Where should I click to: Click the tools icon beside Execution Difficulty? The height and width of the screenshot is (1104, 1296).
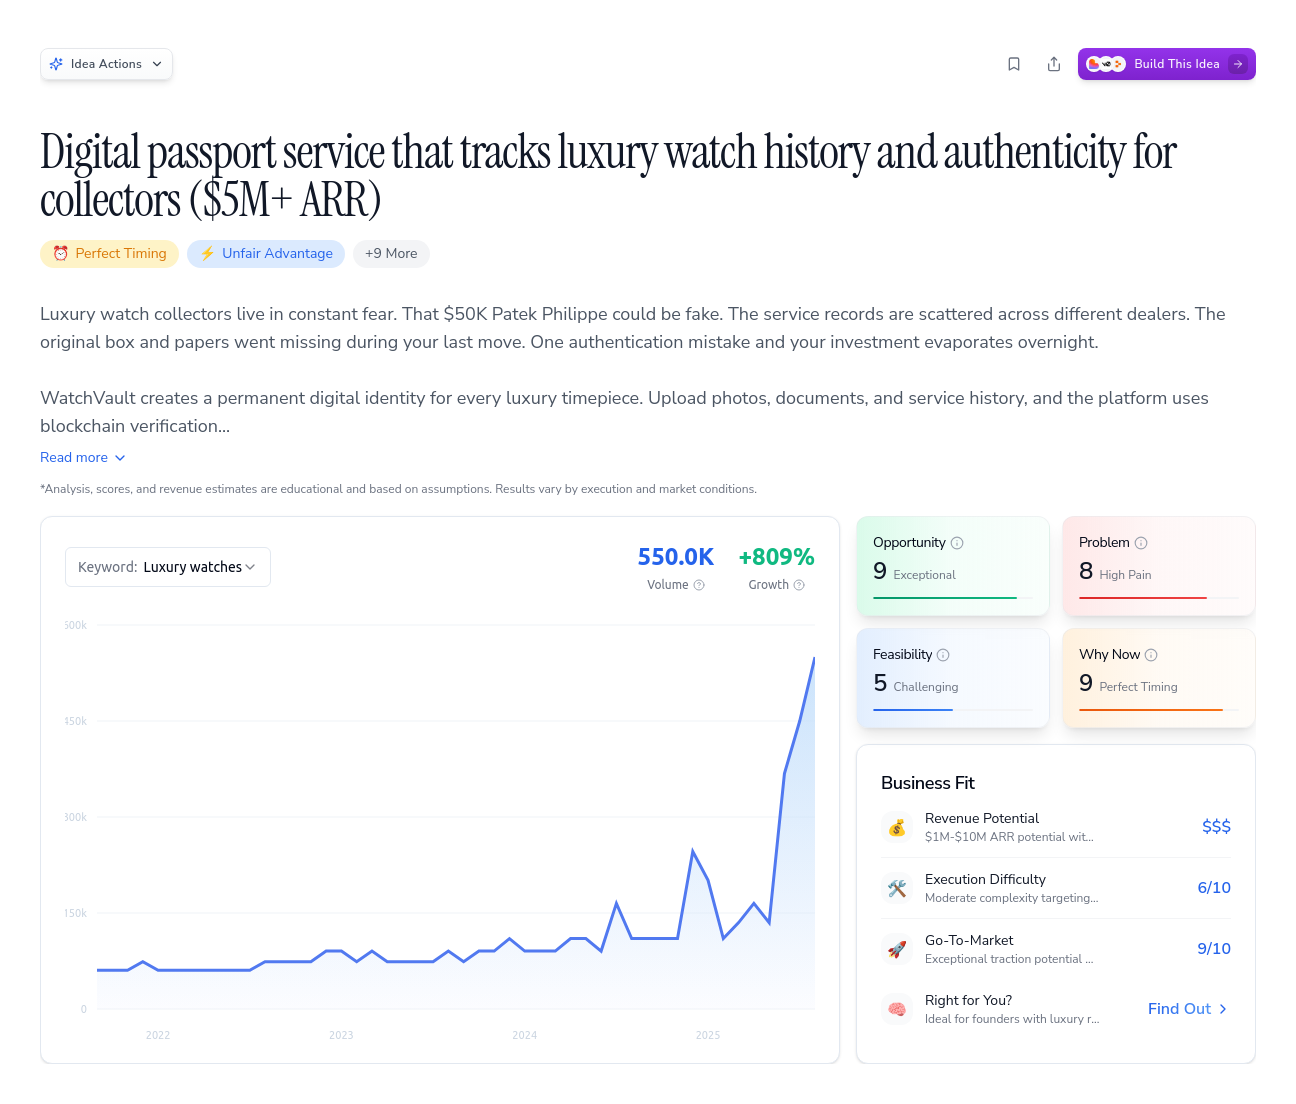pyautogui.click(x=897, y=888)
